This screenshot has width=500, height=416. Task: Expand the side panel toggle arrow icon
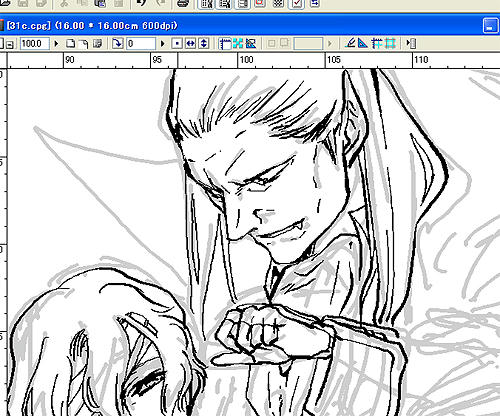click(x=411, y=43)
